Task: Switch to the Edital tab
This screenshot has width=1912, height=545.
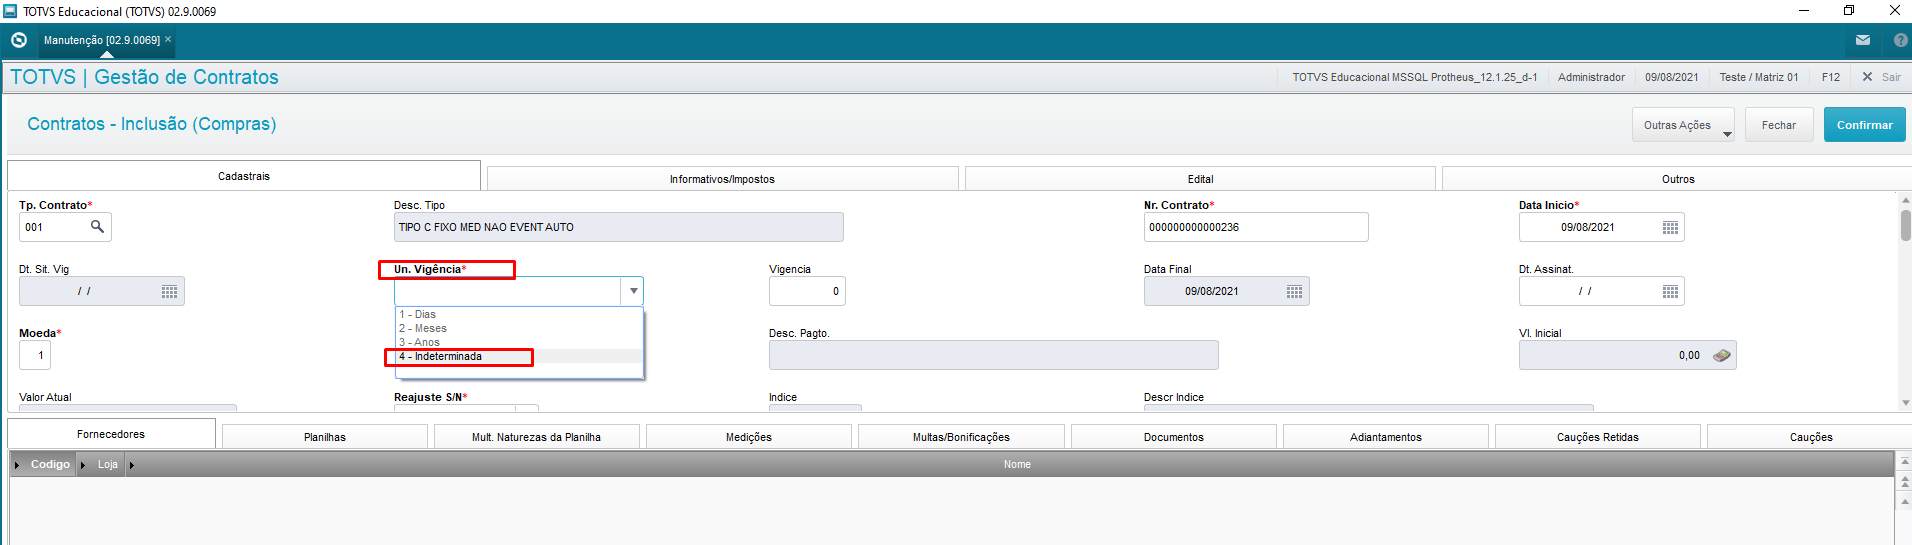Action: pos(1200,179)
